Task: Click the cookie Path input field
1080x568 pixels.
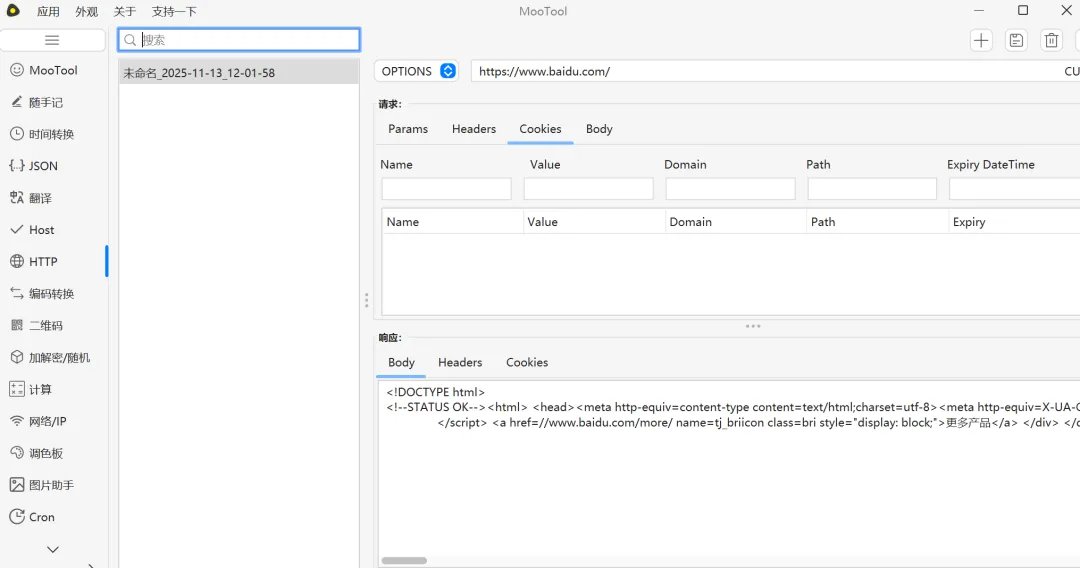Action: point(872,189)
